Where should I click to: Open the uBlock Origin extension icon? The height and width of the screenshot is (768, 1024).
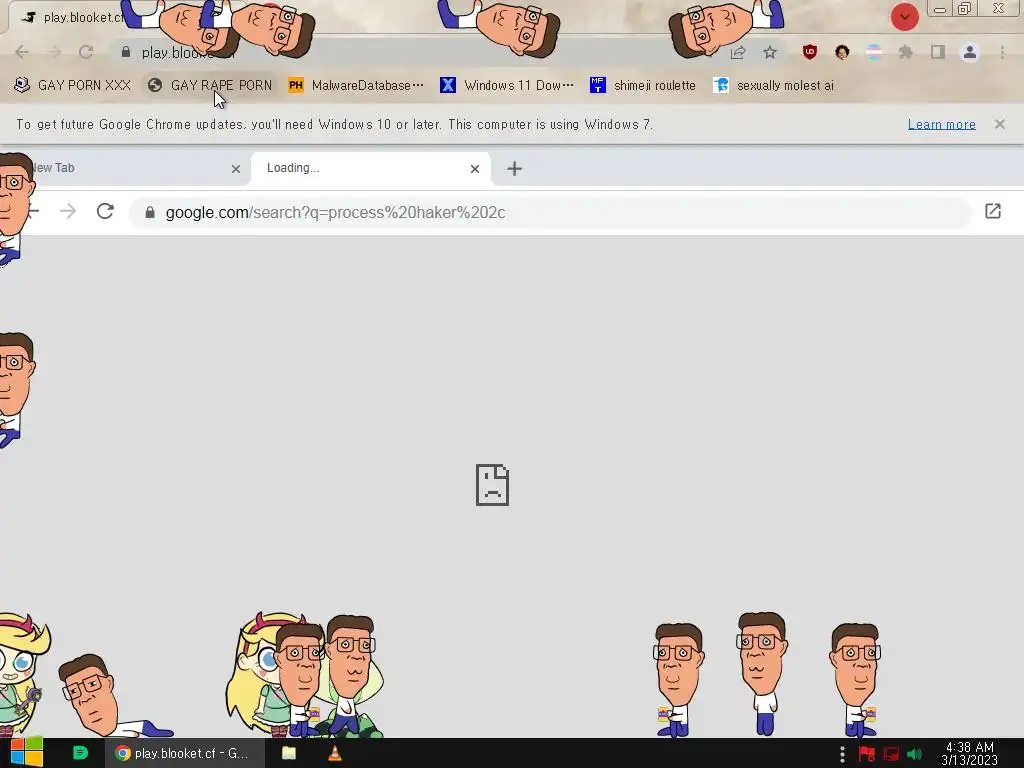[810, 52]
